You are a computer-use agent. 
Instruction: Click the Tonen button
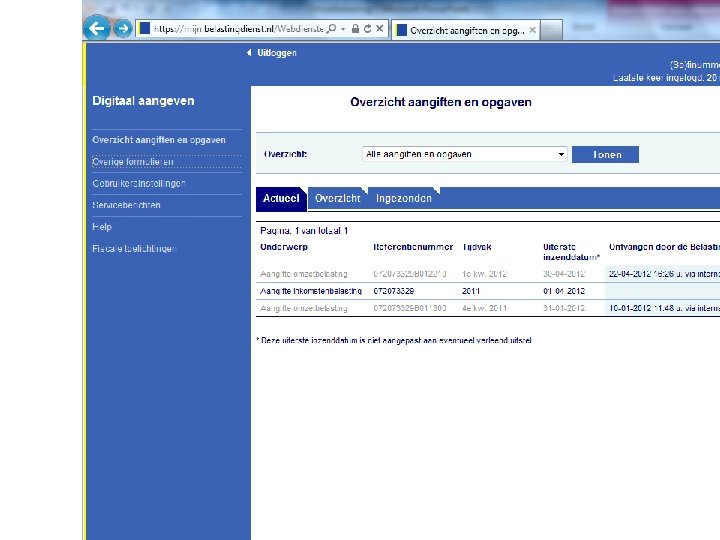pyautogui.click(x=605, y=155)
